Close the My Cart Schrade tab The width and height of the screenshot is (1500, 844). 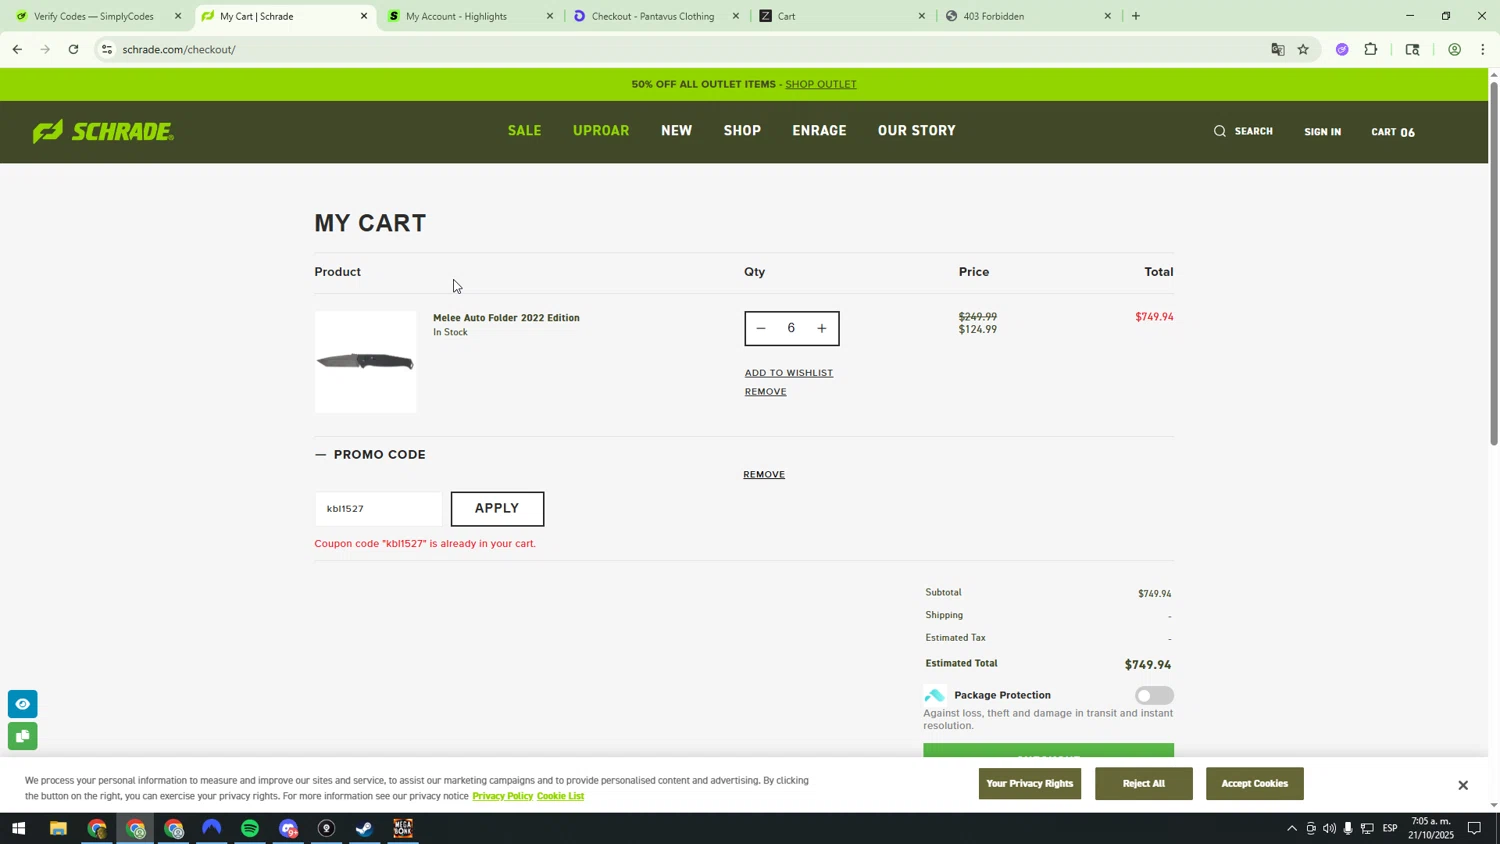pyautogui.click(x=364, y=16)
